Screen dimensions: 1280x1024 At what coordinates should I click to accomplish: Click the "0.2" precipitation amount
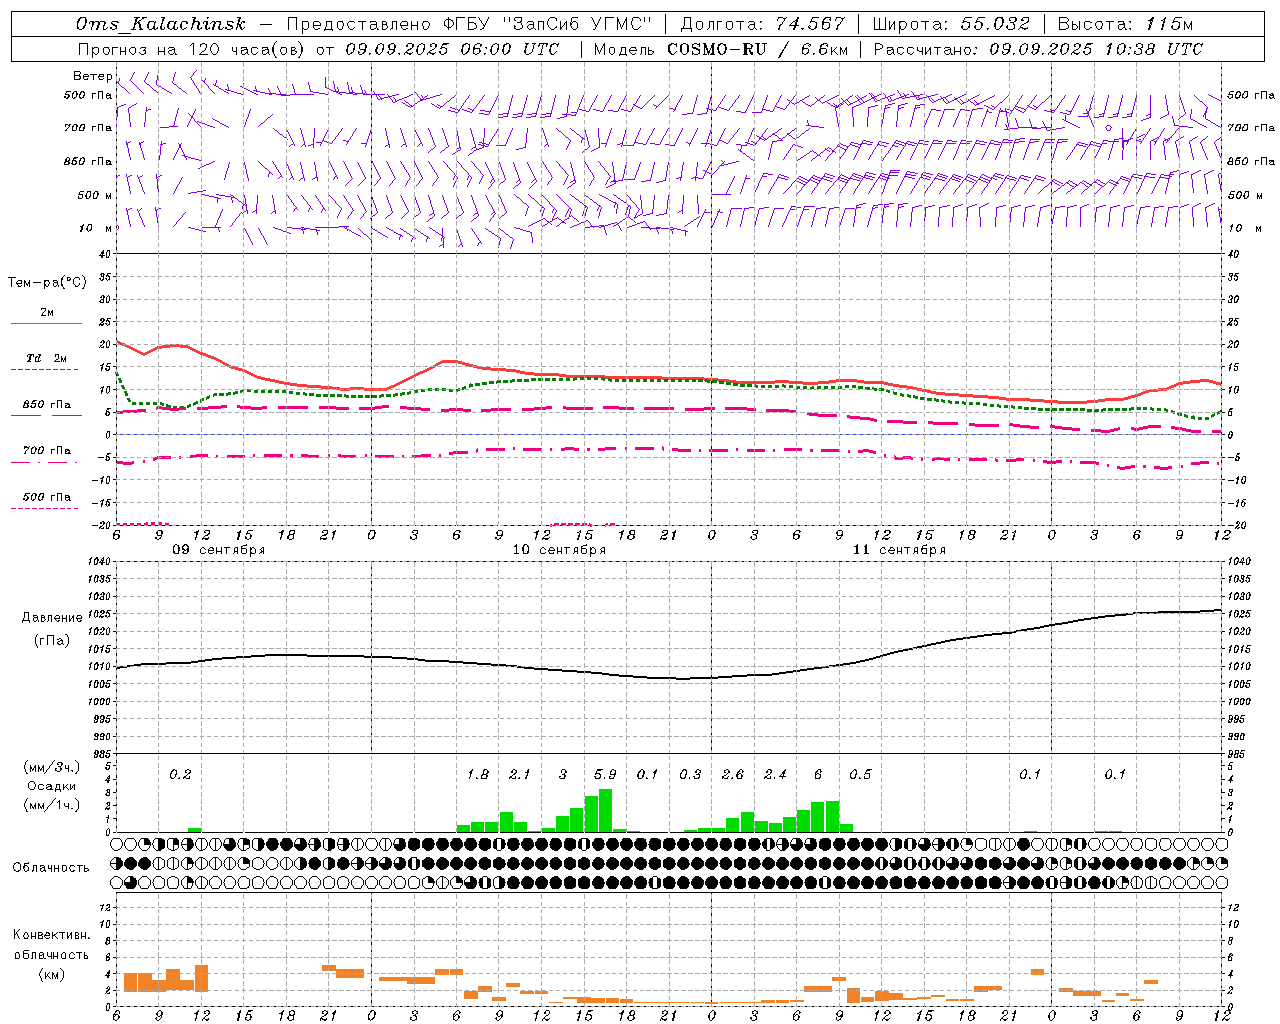tap(180, 774)
